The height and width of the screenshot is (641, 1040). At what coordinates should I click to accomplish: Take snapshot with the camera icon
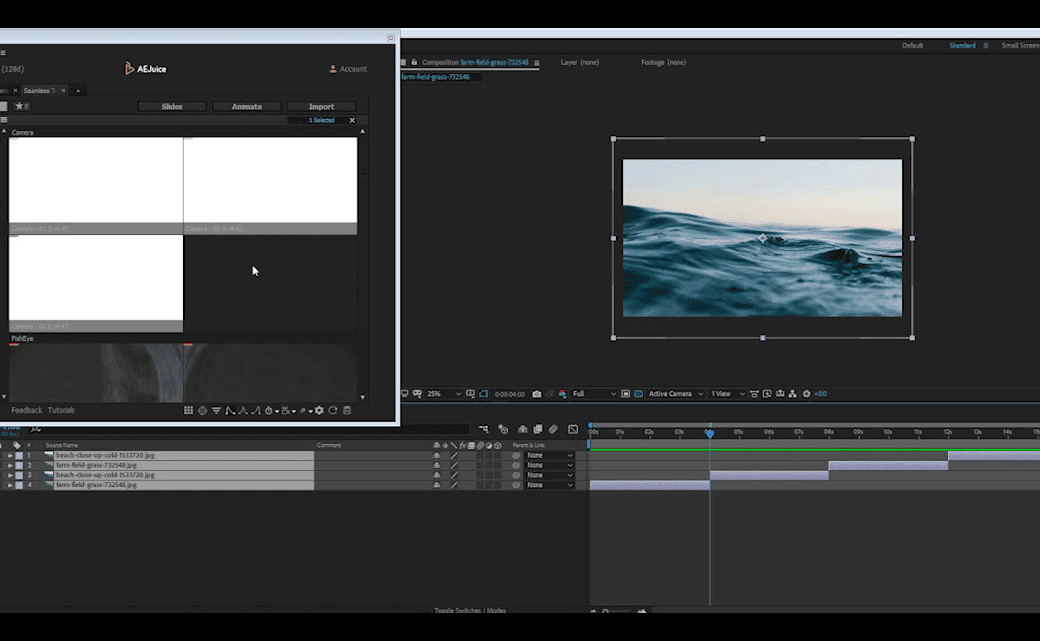(x=537, y=393)
